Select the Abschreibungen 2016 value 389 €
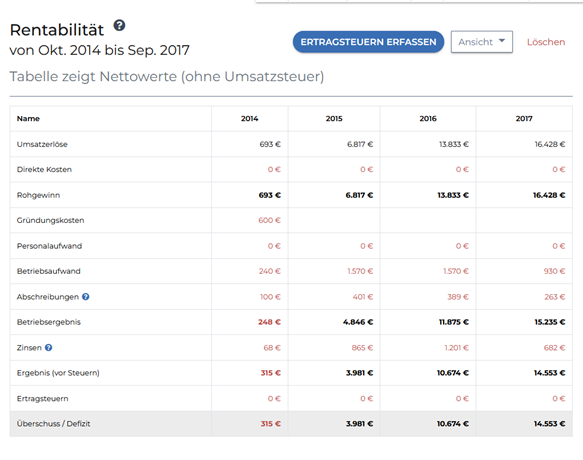This screenshot has width=583, height=460. [458, 297]
